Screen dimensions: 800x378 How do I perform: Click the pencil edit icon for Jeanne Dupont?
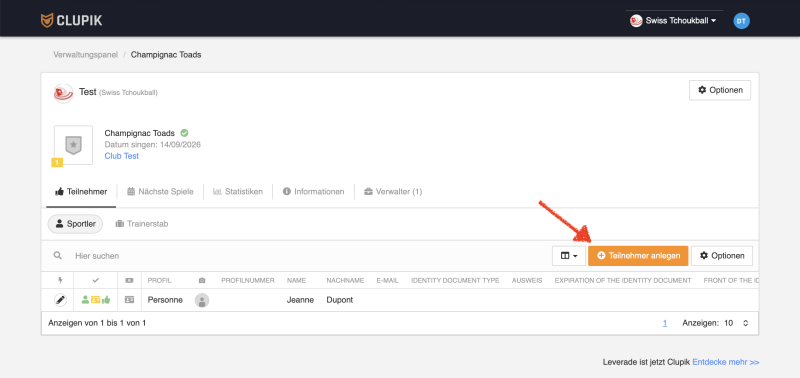tap(60, 300)
